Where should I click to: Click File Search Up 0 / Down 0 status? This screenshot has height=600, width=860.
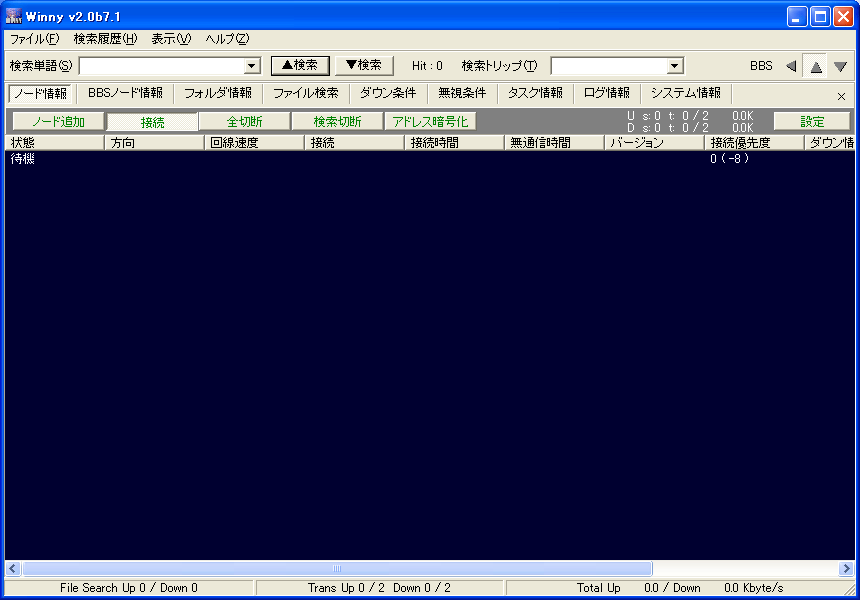pos(128,588)
